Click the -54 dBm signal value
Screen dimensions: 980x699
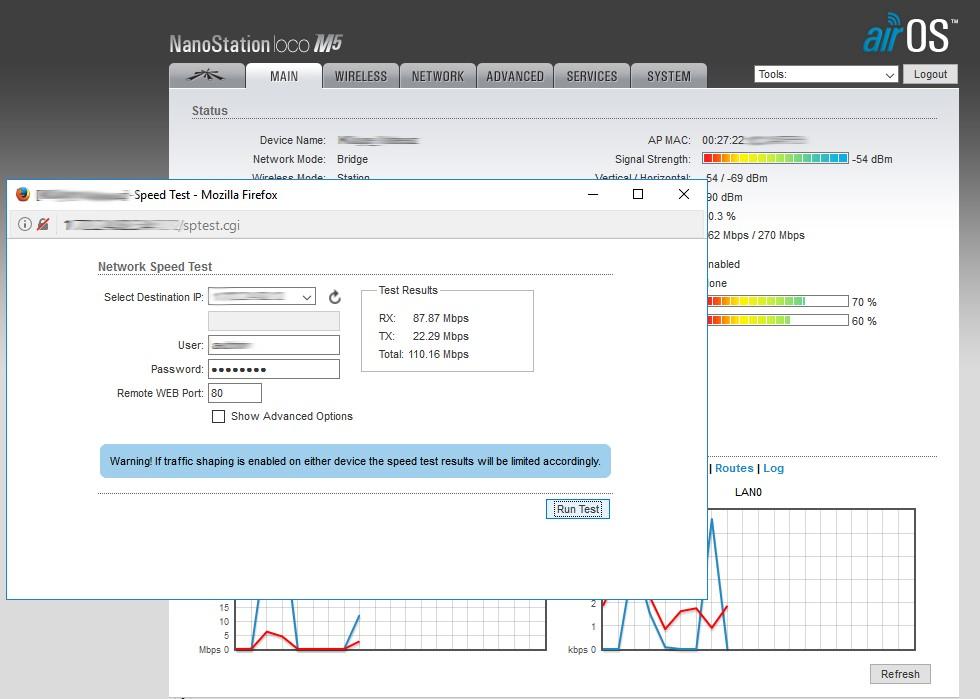click(x=872, y=159)
